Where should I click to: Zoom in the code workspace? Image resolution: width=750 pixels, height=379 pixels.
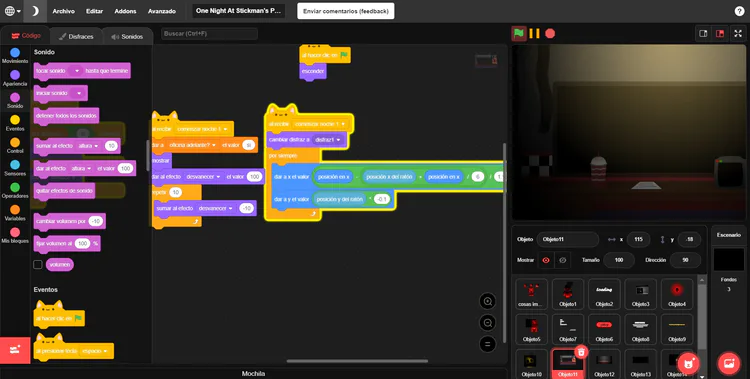(x=488, y=301)
